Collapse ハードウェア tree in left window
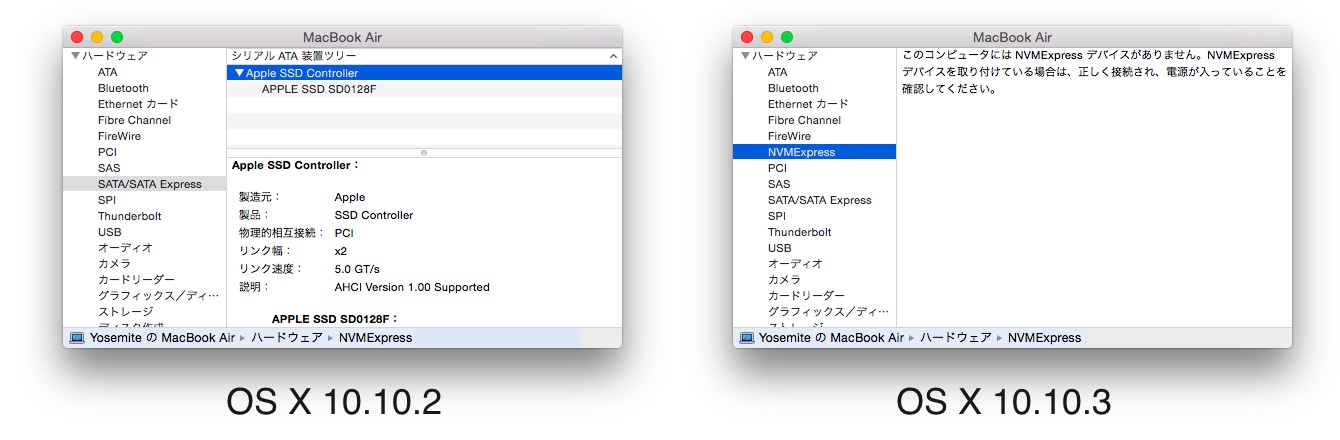The image size is (1340, 440). (x=76, y=56)
